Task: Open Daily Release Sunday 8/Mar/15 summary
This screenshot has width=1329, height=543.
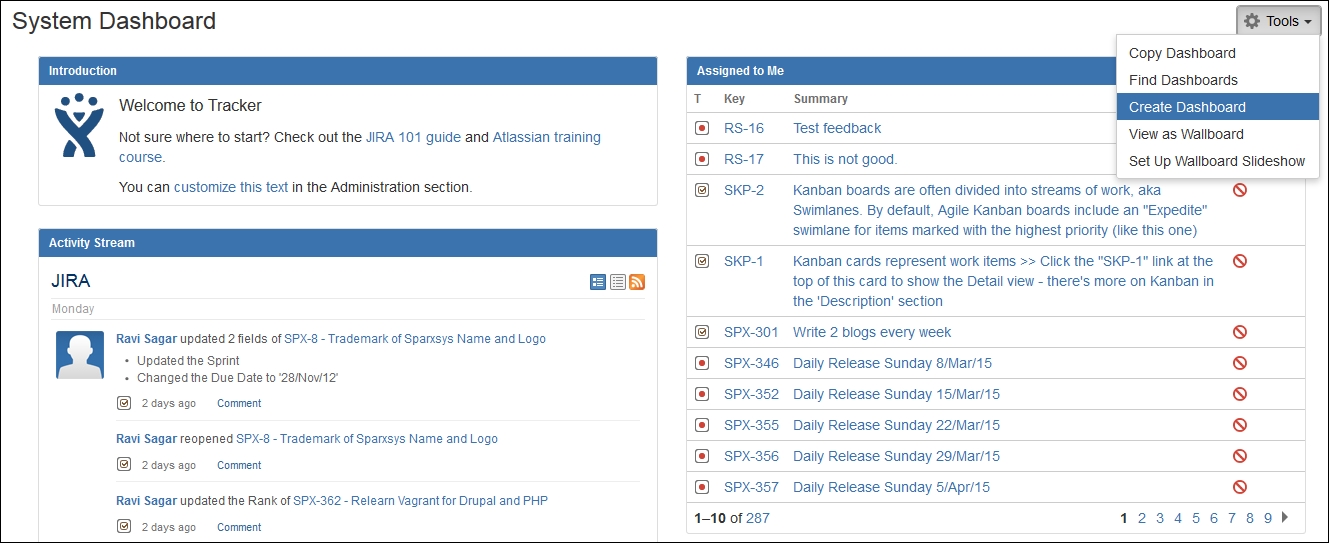Action: [892, 363]
